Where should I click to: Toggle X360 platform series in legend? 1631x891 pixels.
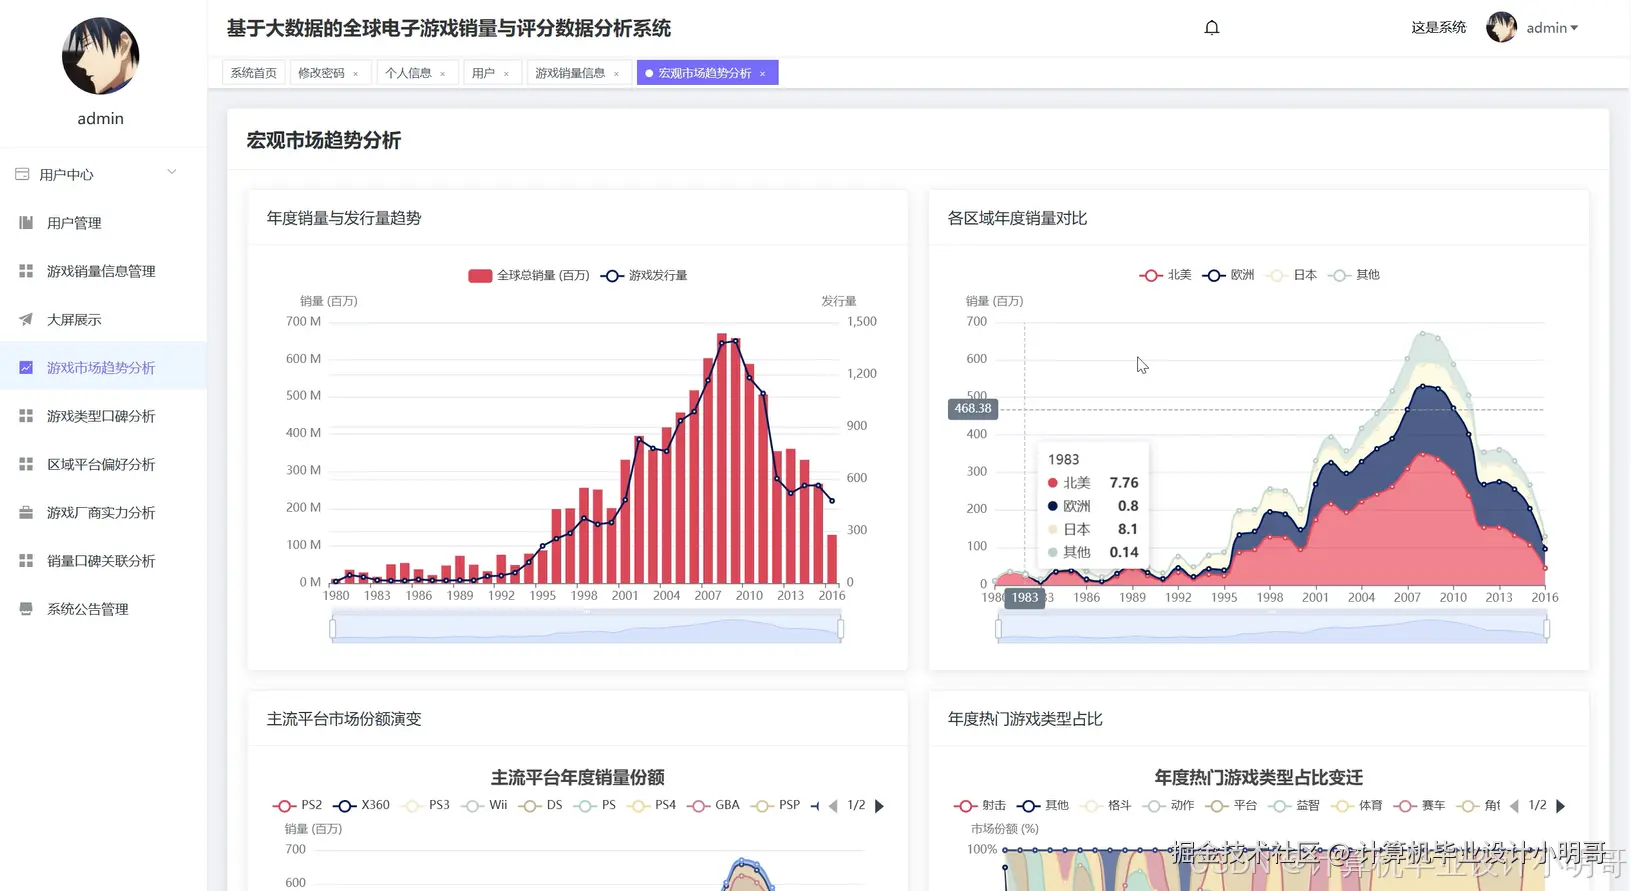[x=361, y=805]
